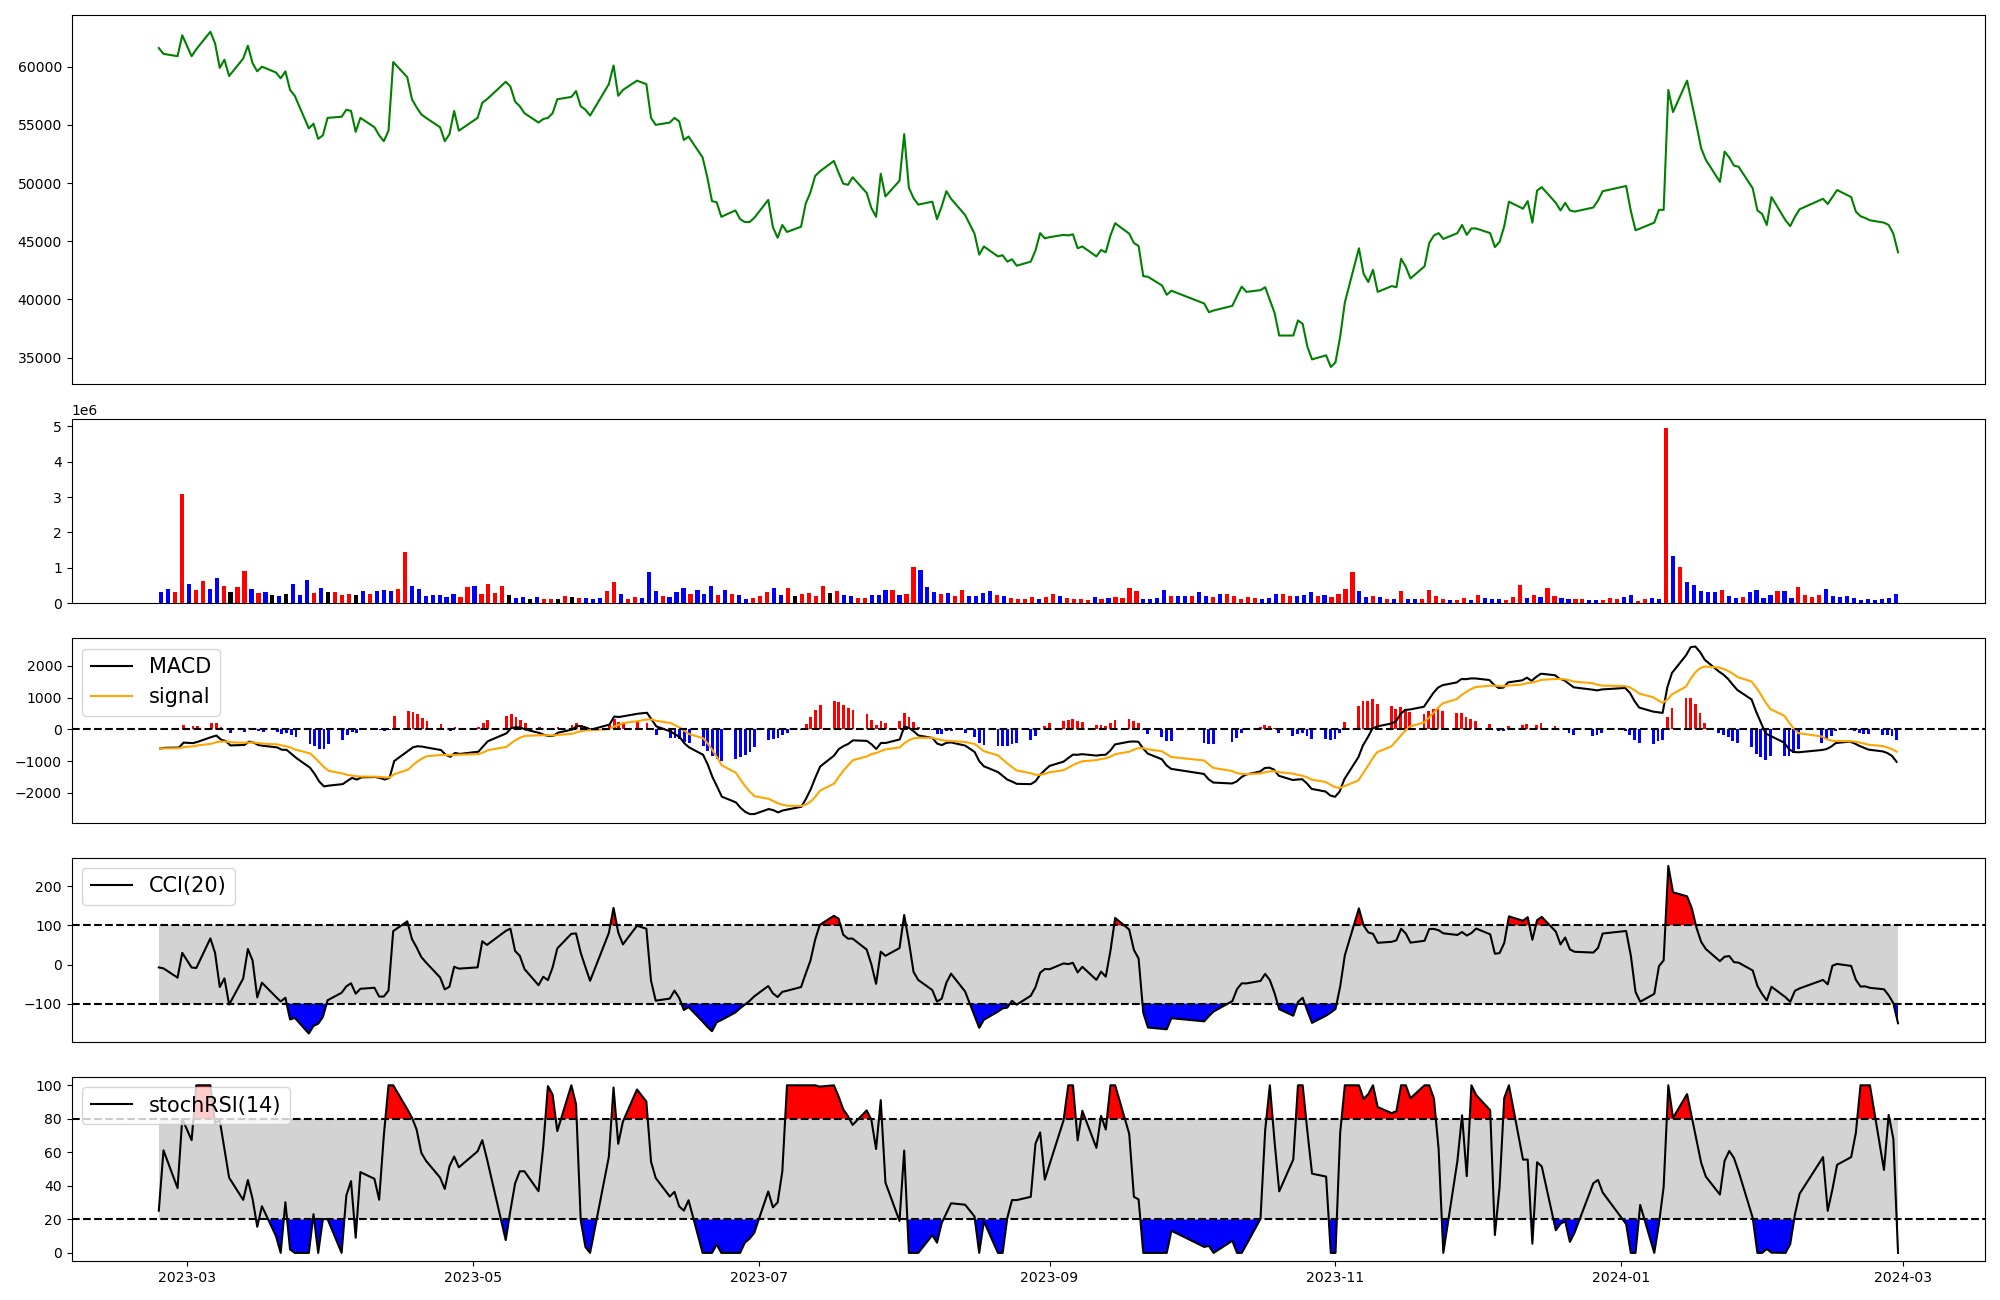Click the 60000 price axis label
2000x1300 pixels.
point(40,67)
